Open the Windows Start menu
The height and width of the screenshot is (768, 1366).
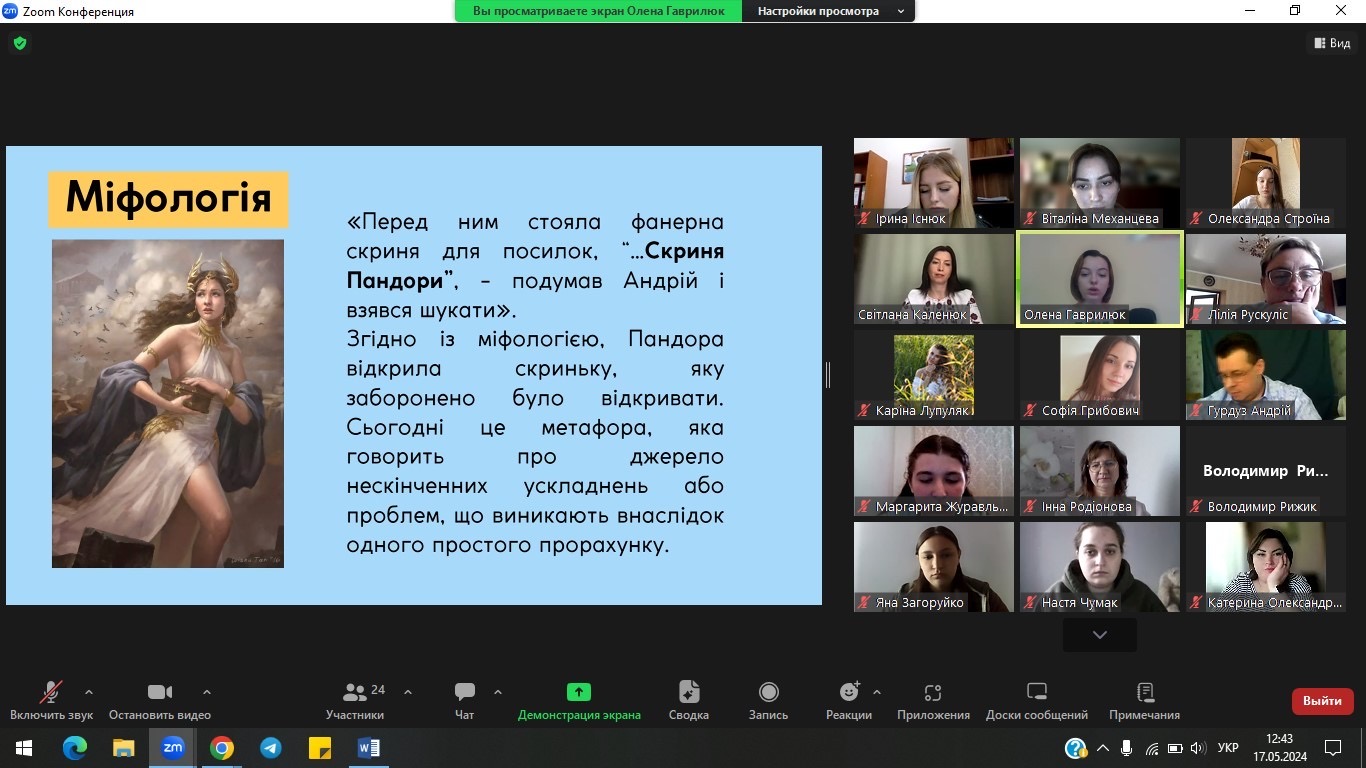23,748
